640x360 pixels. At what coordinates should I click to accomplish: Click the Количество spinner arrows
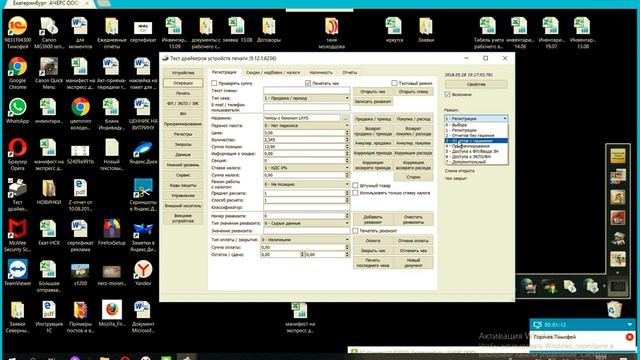click(x=347, y=140)
